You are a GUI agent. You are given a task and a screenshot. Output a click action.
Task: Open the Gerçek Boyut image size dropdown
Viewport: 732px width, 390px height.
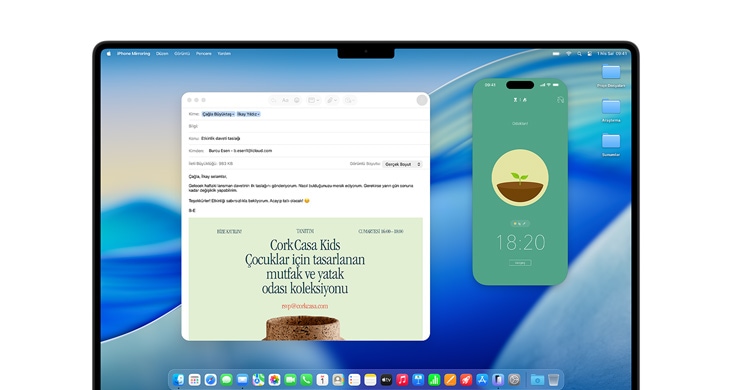[x=402, y=164]
